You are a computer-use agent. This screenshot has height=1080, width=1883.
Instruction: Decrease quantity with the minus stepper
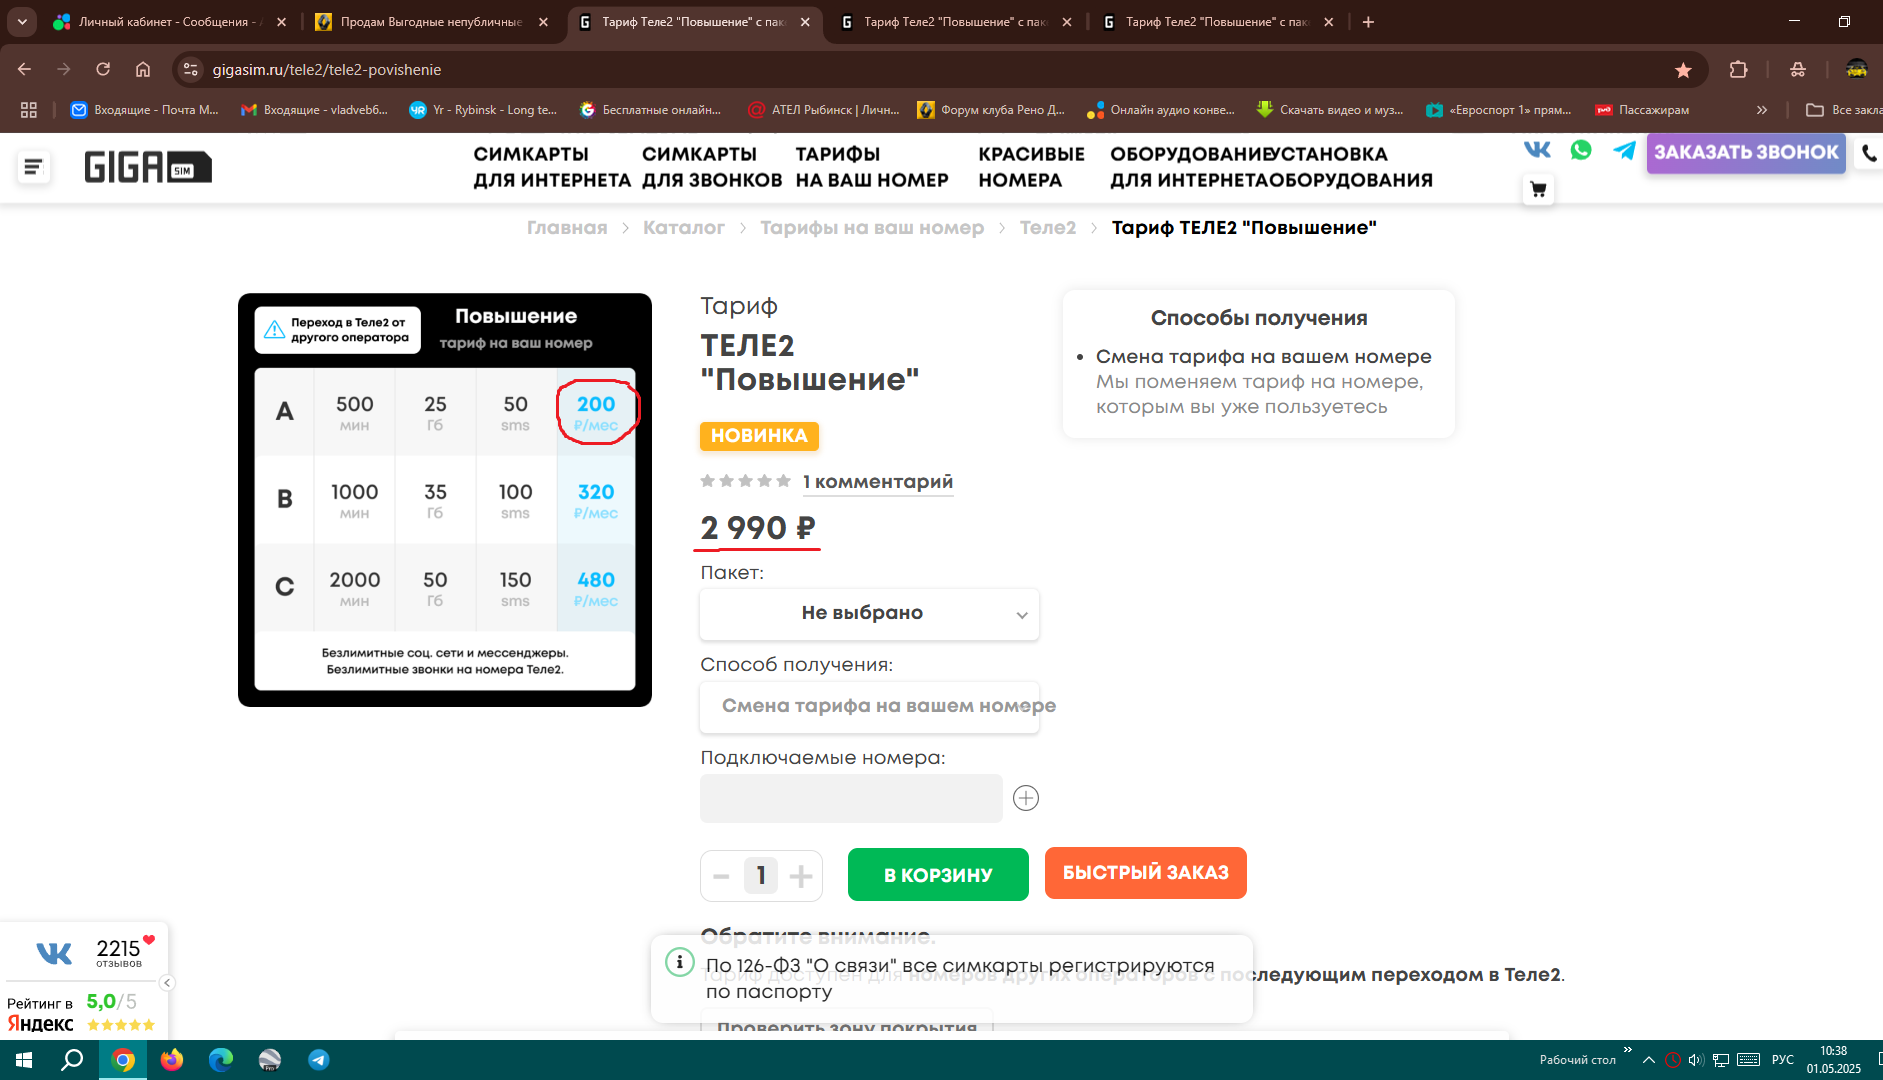pyautogui.click(x=721, y=876)
